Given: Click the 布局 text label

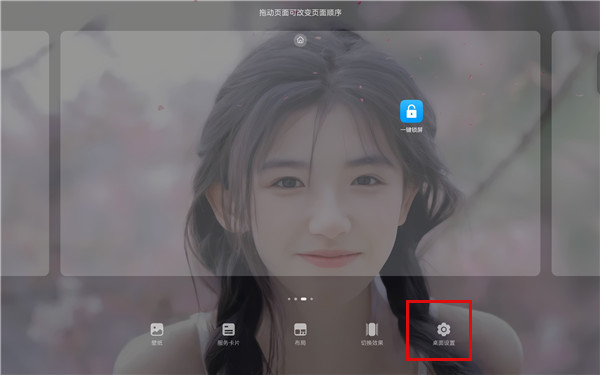Looking at the screenshot, I should tap(300, 343).
